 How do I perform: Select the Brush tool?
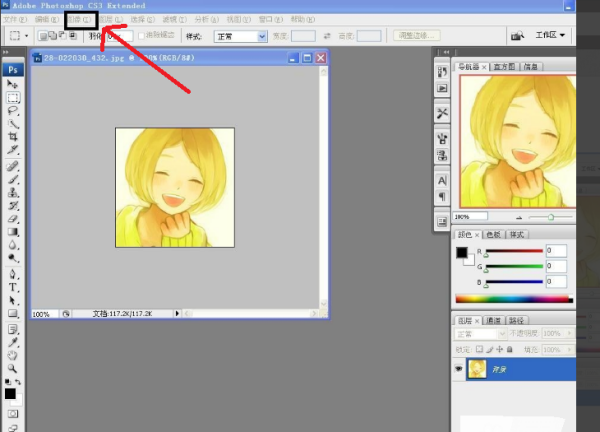[13, 179]
